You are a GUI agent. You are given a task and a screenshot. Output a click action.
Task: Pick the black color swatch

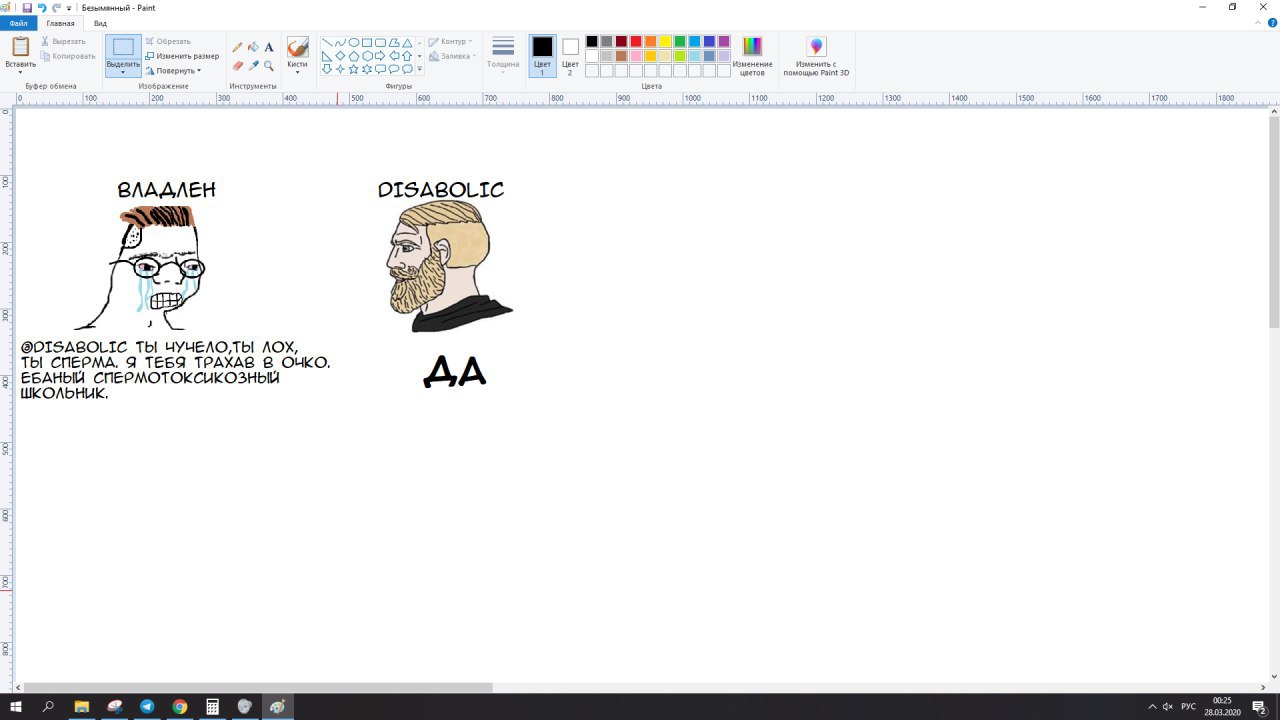point(592,41)
